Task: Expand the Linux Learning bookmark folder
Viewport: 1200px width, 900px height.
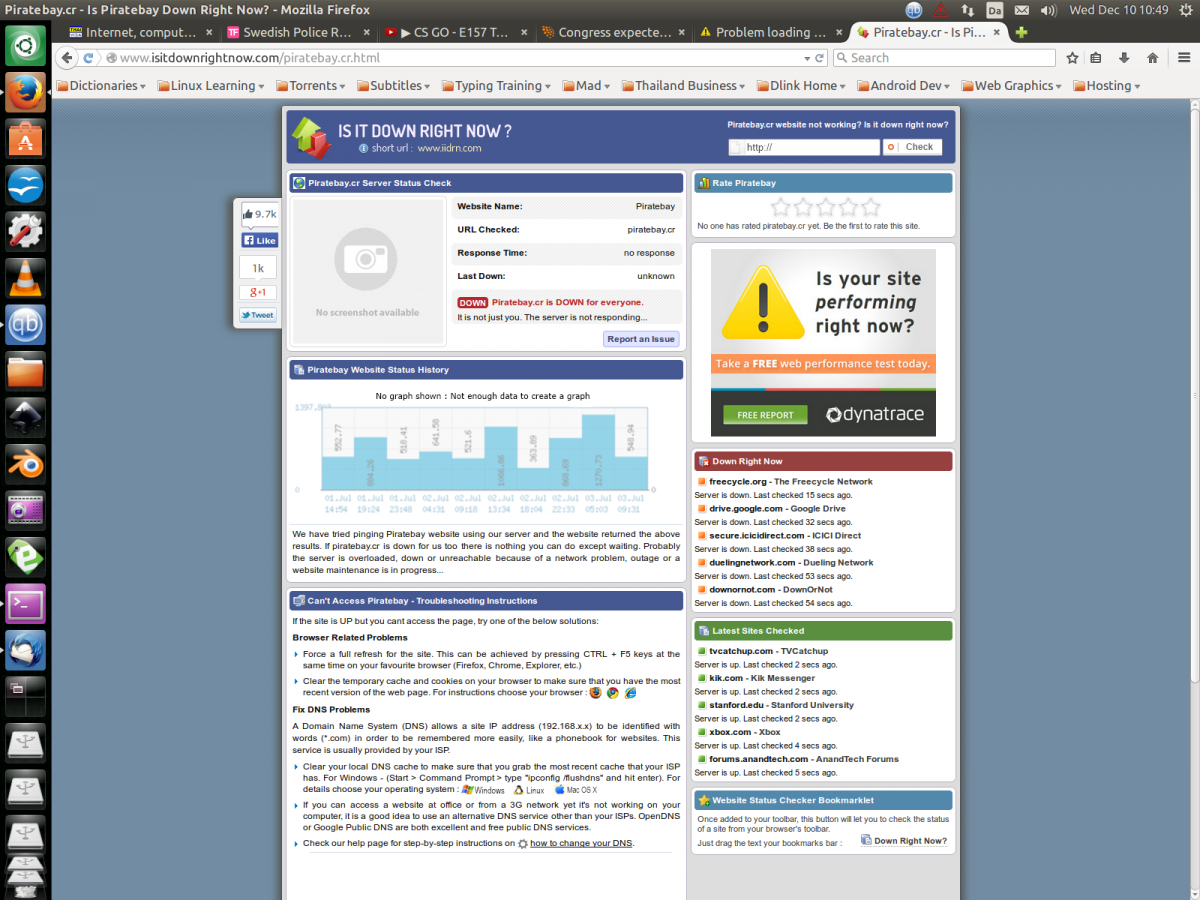Action: pyautogui.click(x=211, y=86)
